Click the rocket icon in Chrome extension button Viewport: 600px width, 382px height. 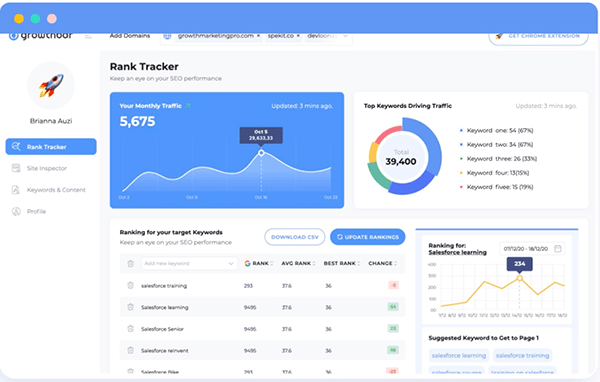click(x=499, y=36)
